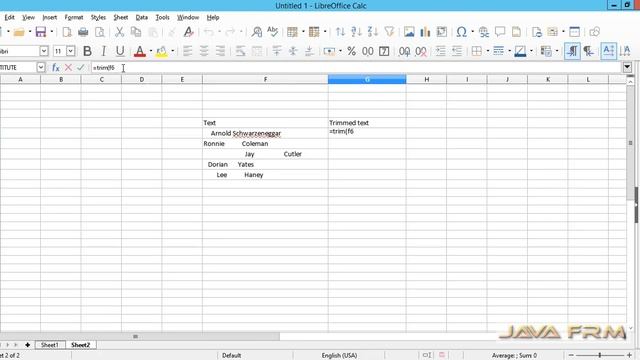
Task: Open the font name dropdown
Action: (44, 51)
